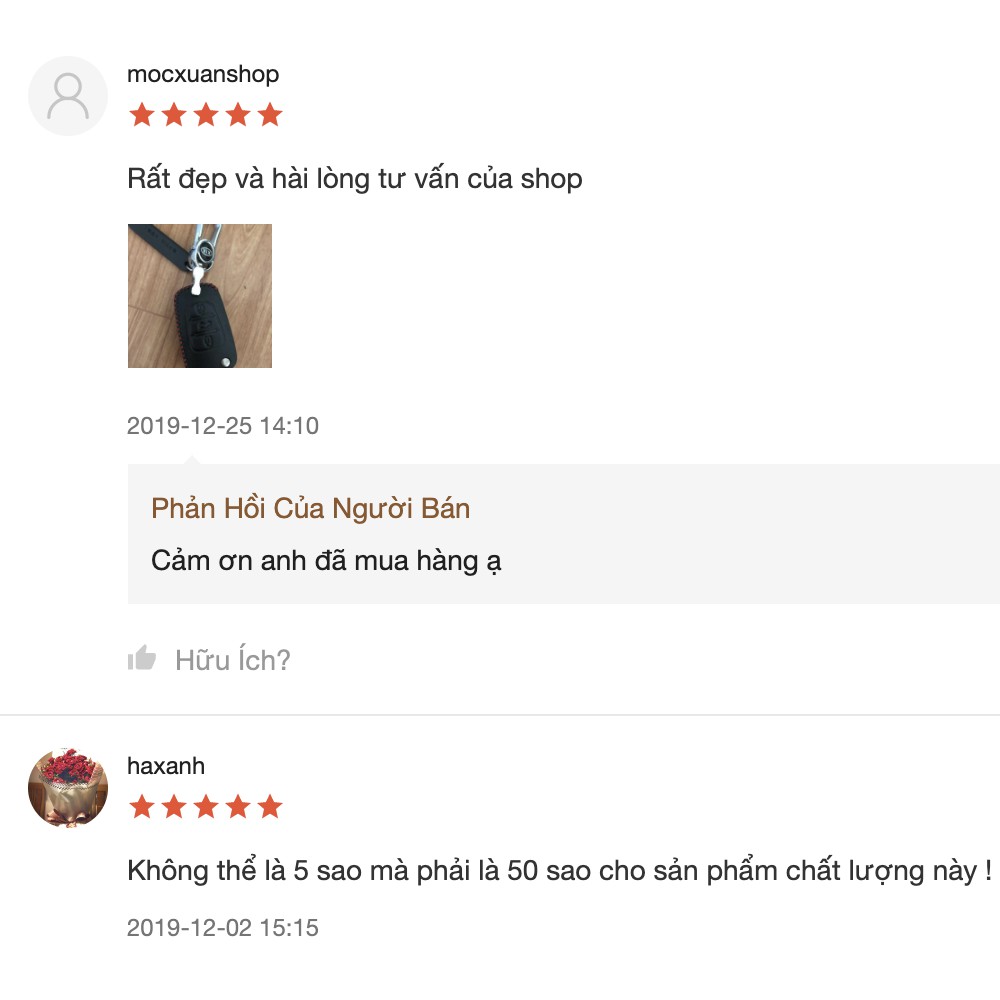The image size is (1000, 1000).
Task: Click the 'Hữu Ích?' helpful label
Action: [x=233, y=659]
